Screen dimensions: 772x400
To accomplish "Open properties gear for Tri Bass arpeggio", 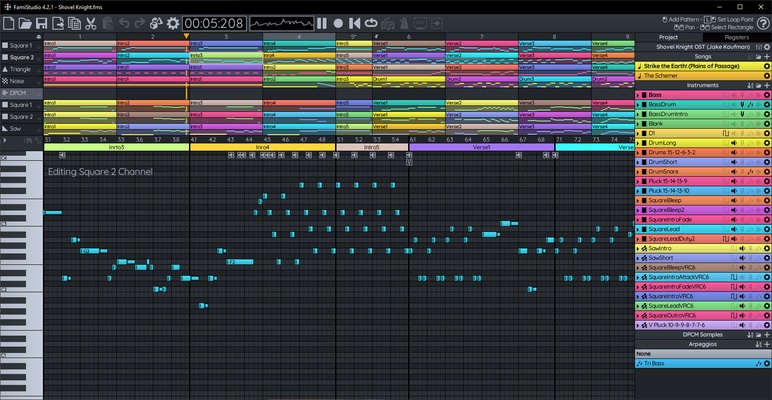I will pos(767,364).
